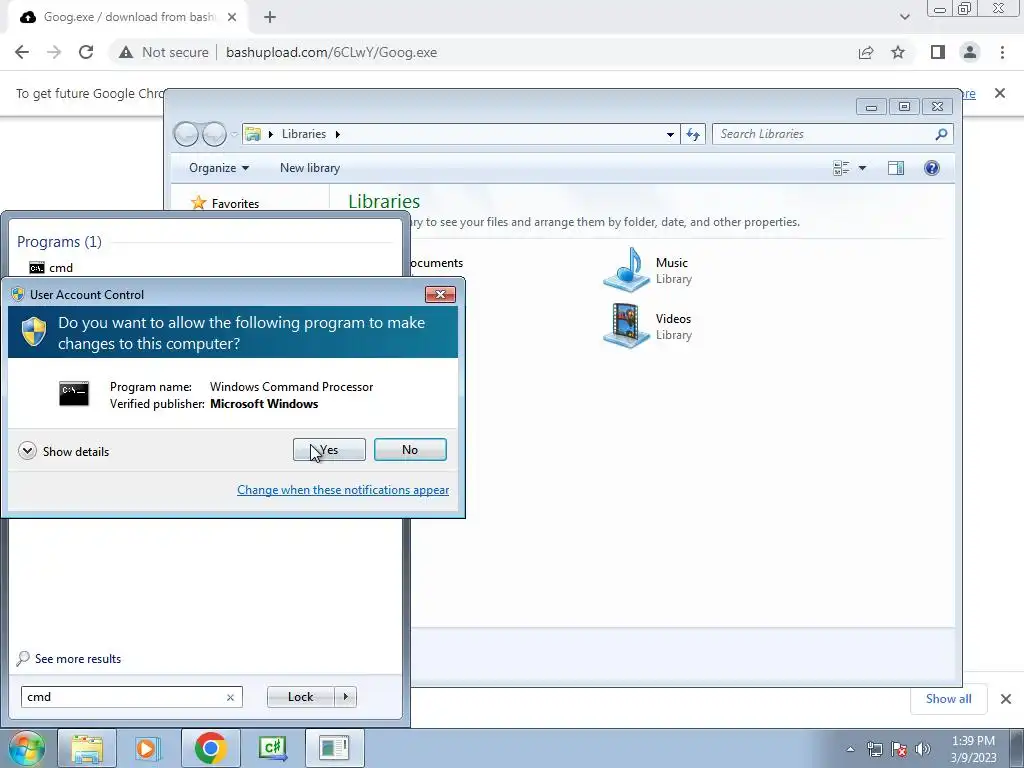This screenshot has width=1024, height=768.
Task: Open the Music library
Action: pyautogui.click(x=648, y=270)
